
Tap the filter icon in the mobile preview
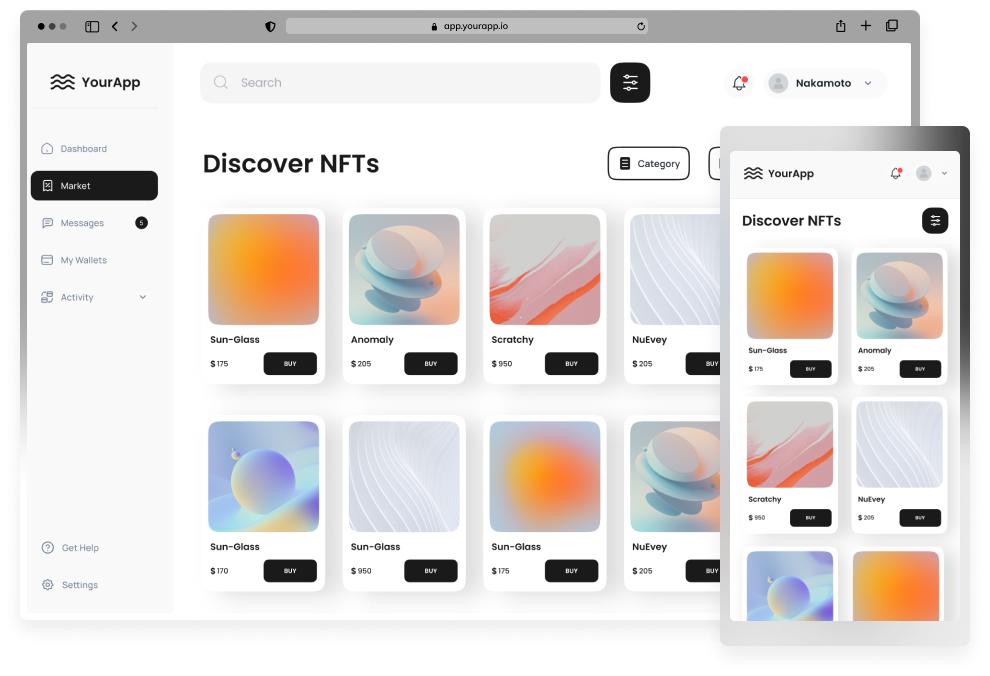pyautogui.click(x=935, y=221)
